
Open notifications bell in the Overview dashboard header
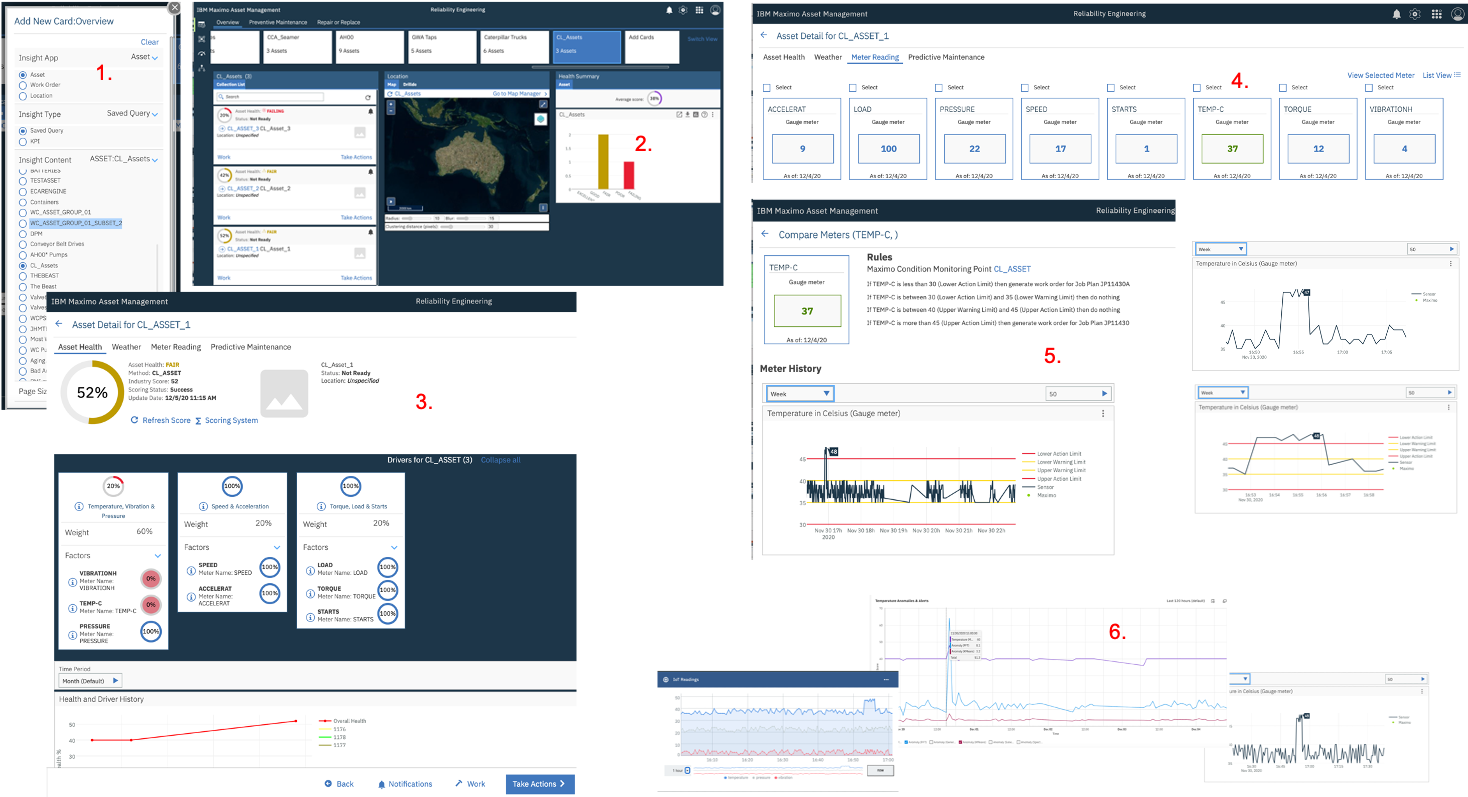pos(669,9)
